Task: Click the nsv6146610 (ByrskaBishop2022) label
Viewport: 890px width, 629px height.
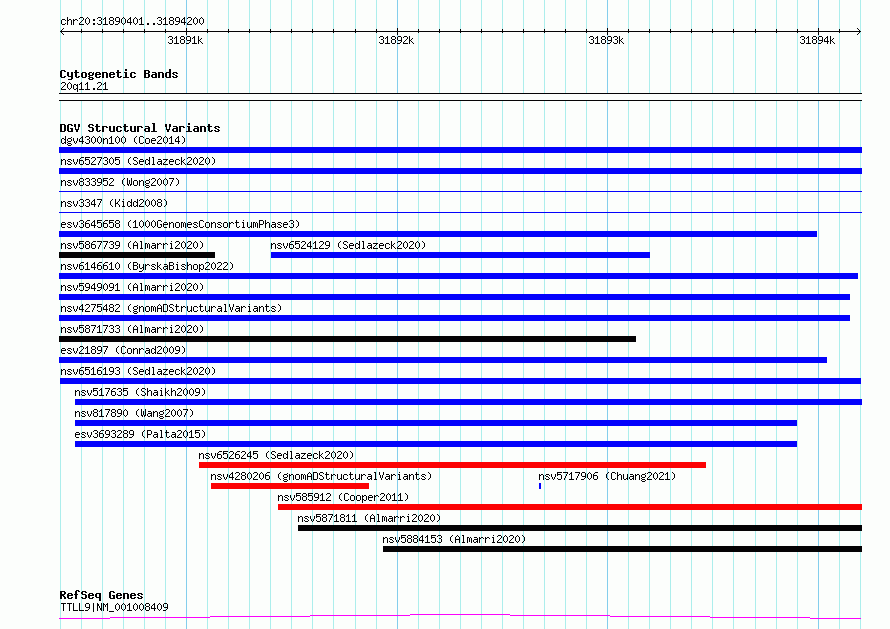Action: 147,266
